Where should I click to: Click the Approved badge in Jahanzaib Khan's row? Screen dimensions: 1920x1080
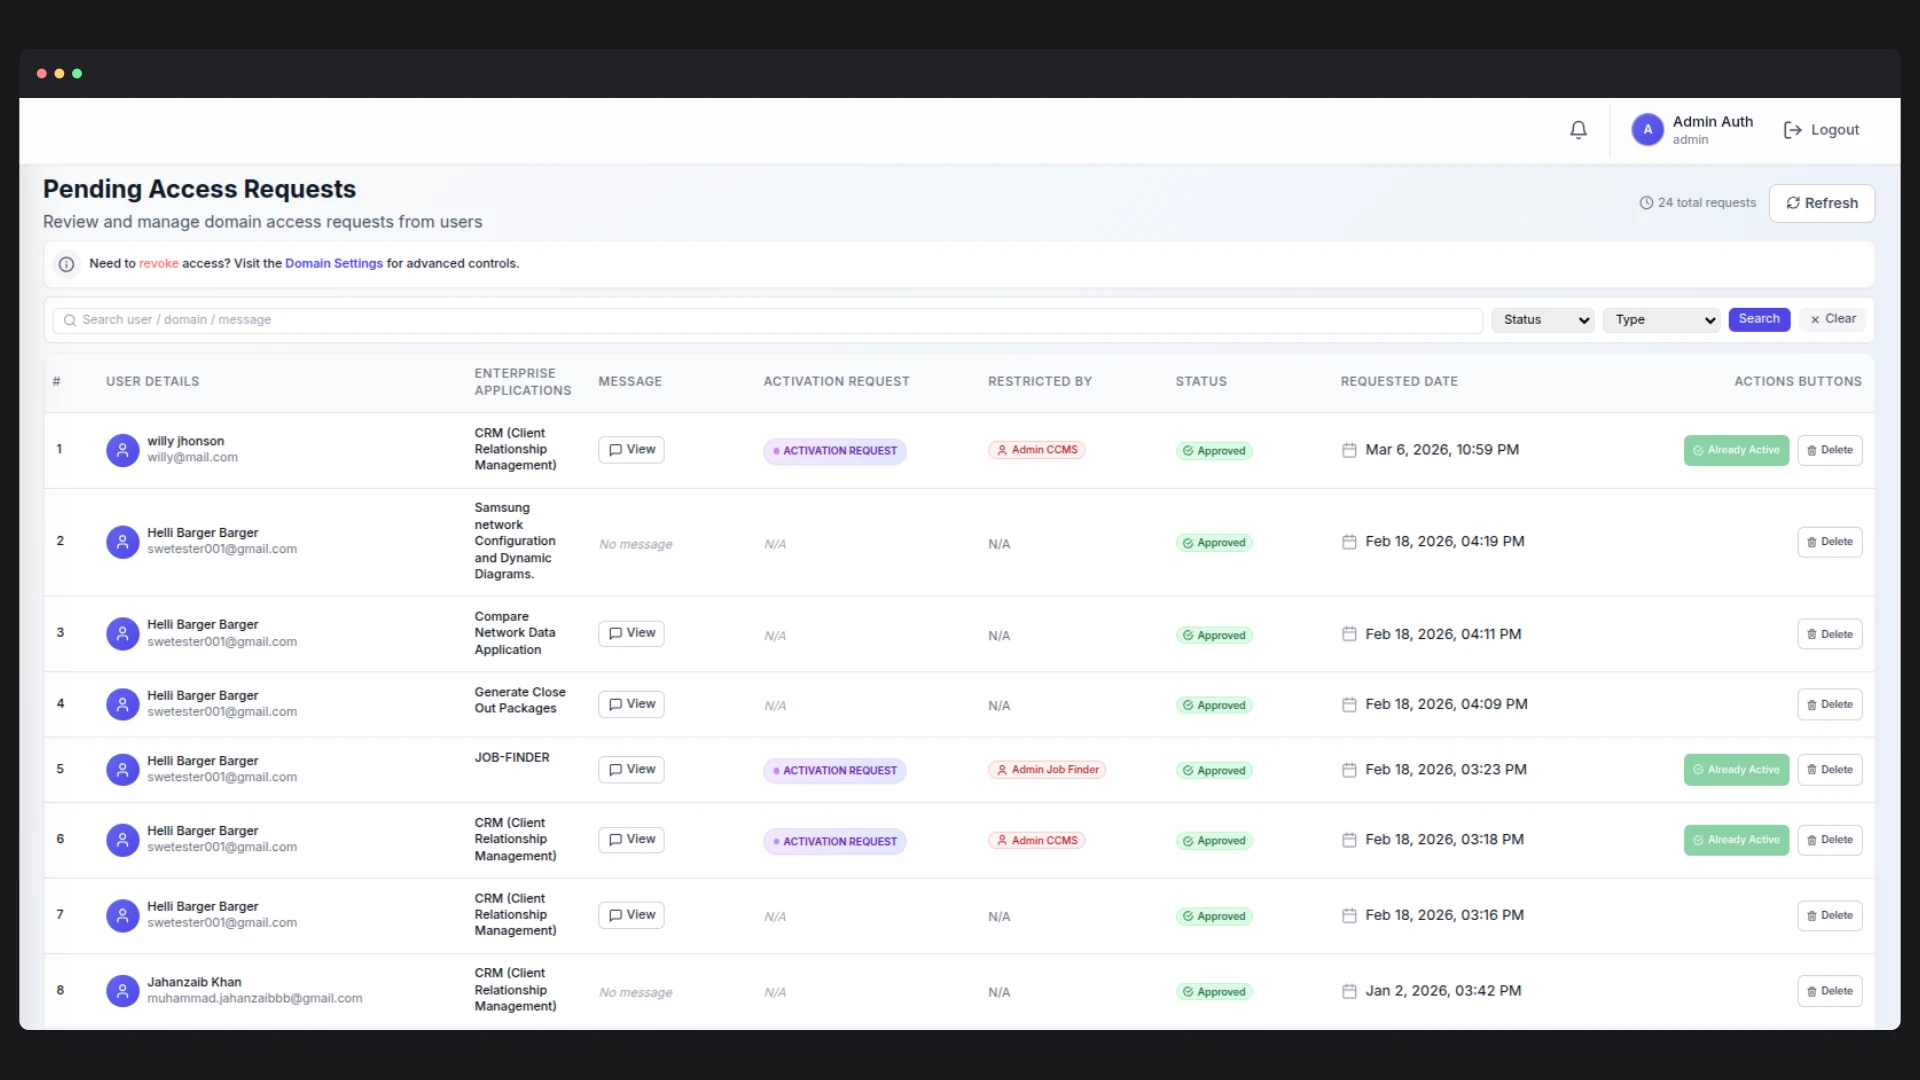point(1214,992)
